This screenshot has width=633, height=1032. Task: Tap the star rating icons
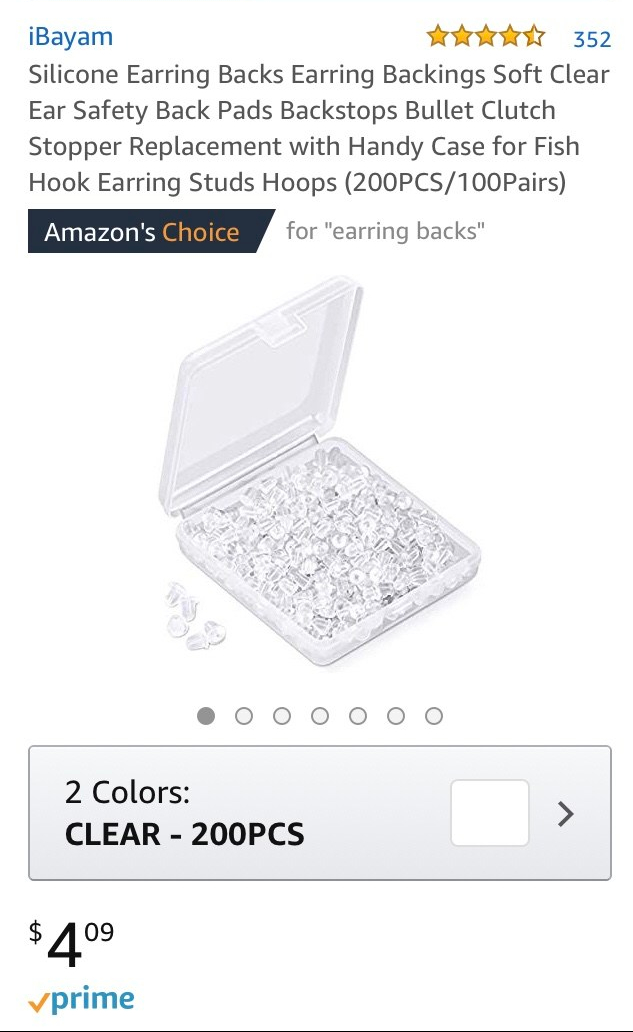pyautogui.click(x=485, y=38)
